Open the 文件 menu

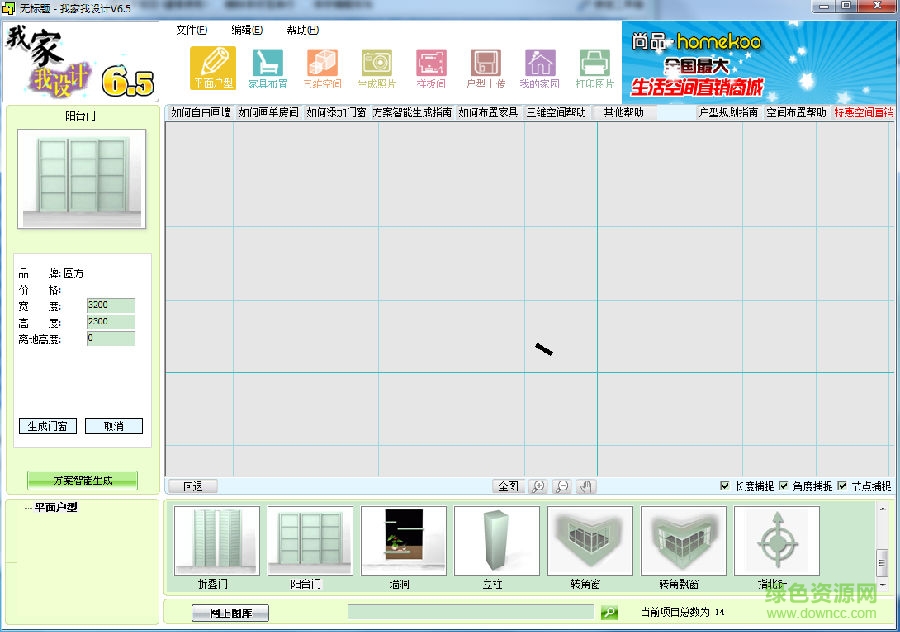tap(190, 30)
